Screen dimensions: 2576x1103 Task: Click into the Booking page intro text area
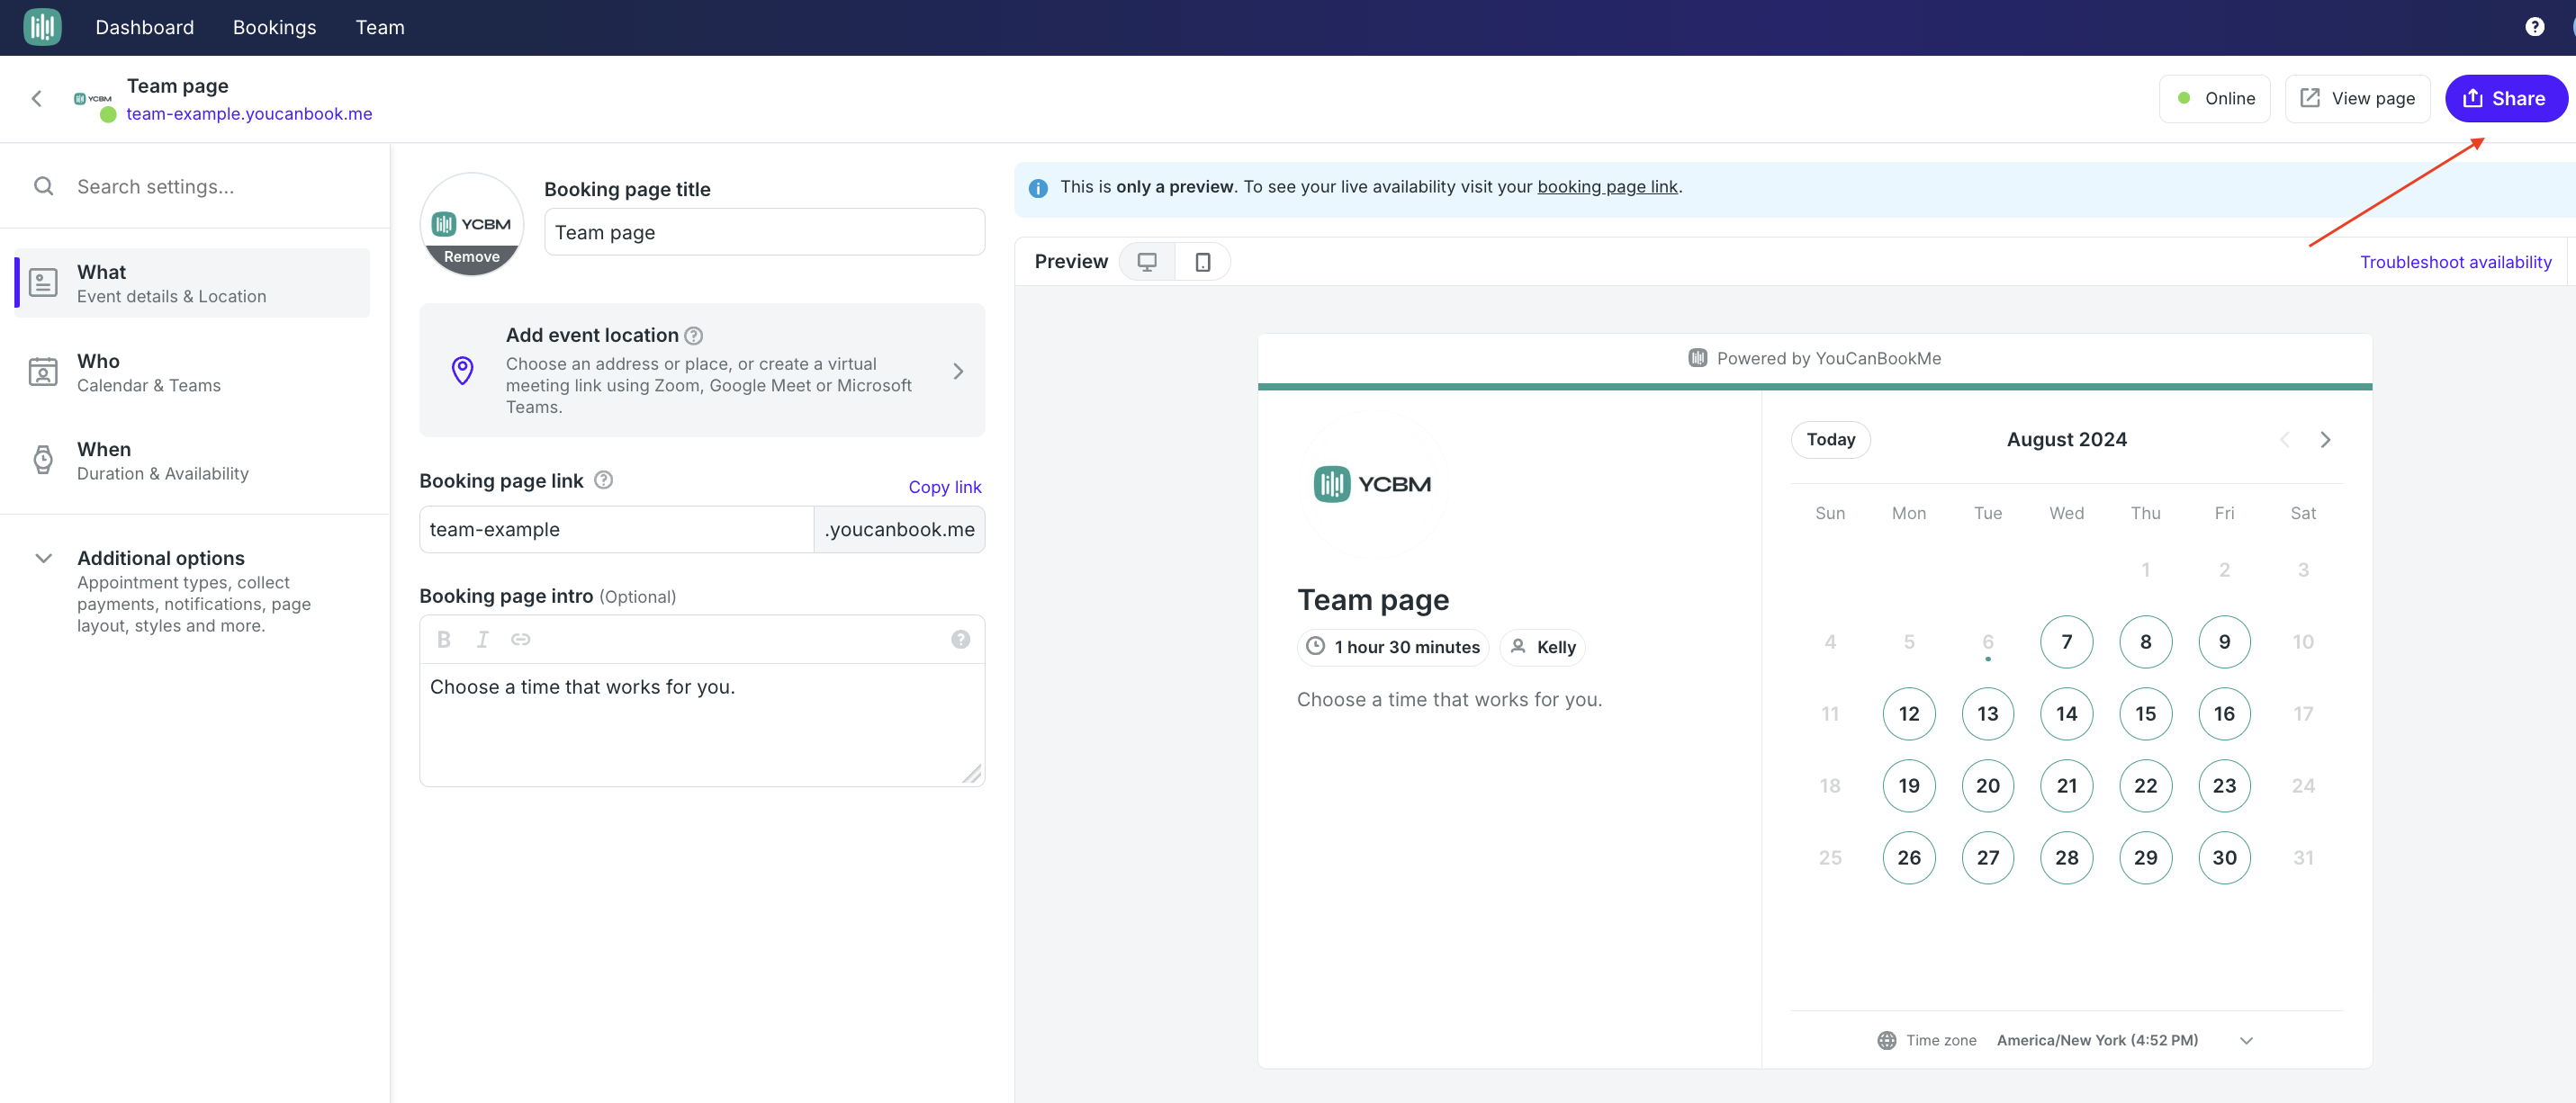click(702, 725)
